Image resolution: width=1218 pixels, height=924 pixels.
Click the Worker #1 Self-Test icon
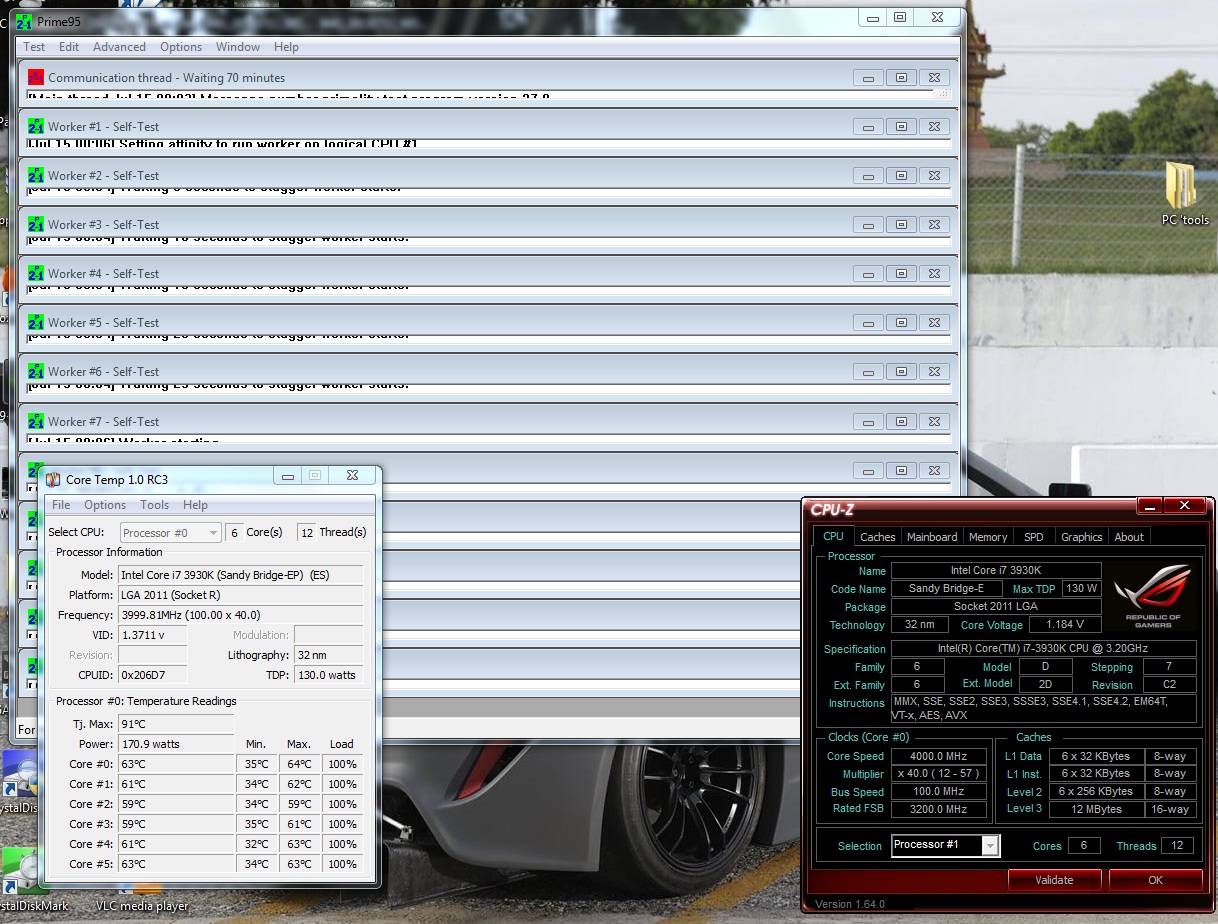[x=36, y=126]
